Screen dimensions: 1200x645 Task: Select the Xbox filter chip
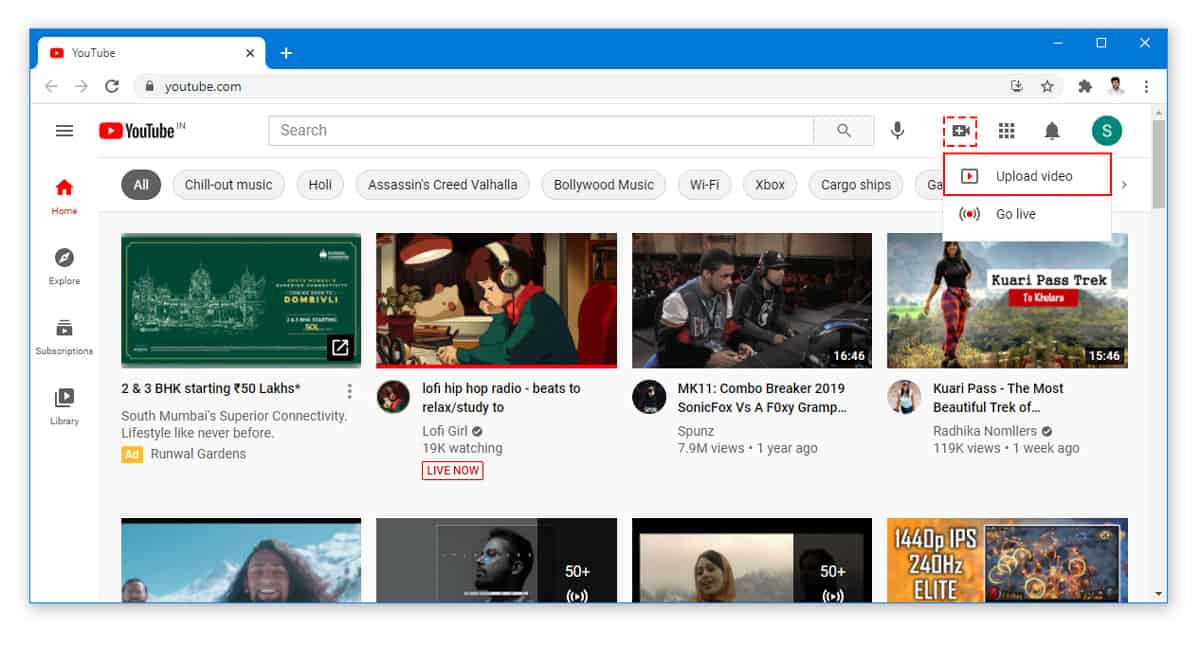click(x=770, y=185)
